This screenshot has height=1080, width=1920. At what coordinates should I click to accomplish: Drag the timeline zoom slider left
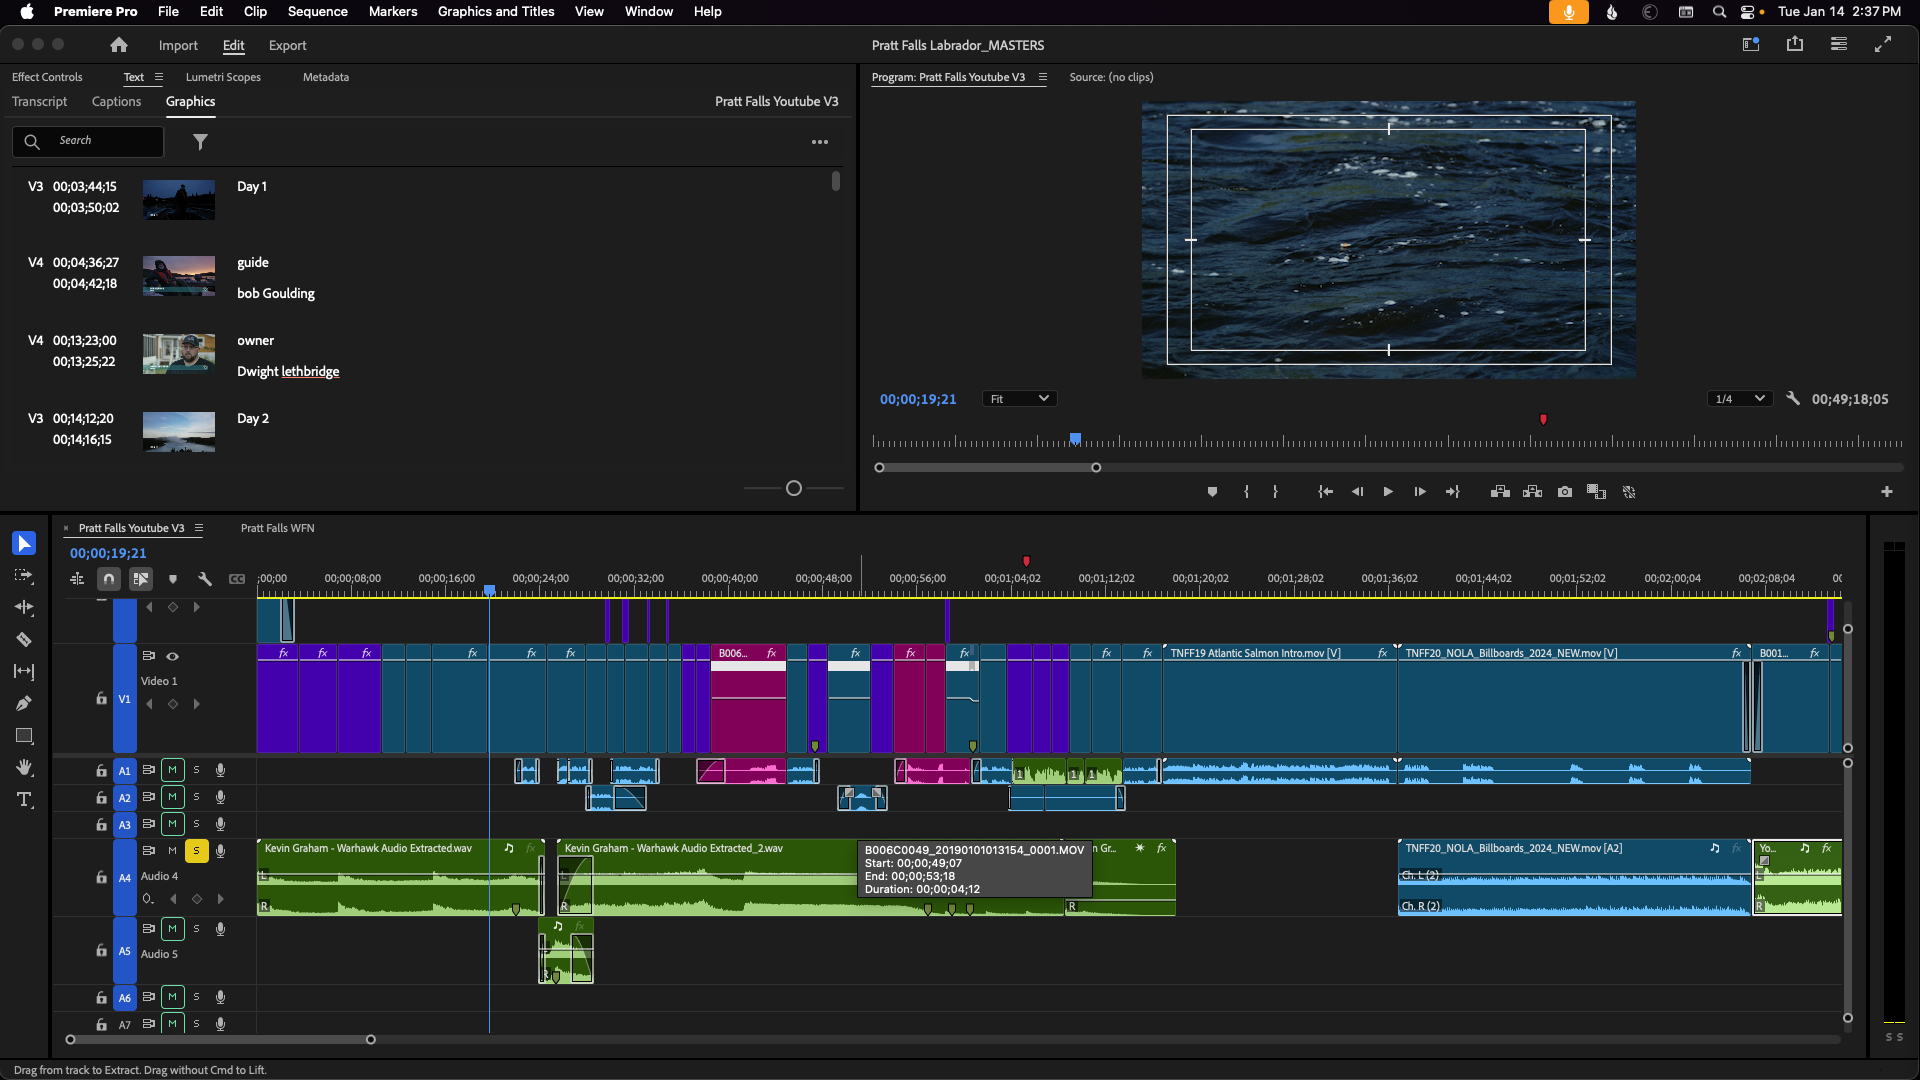73,1040
